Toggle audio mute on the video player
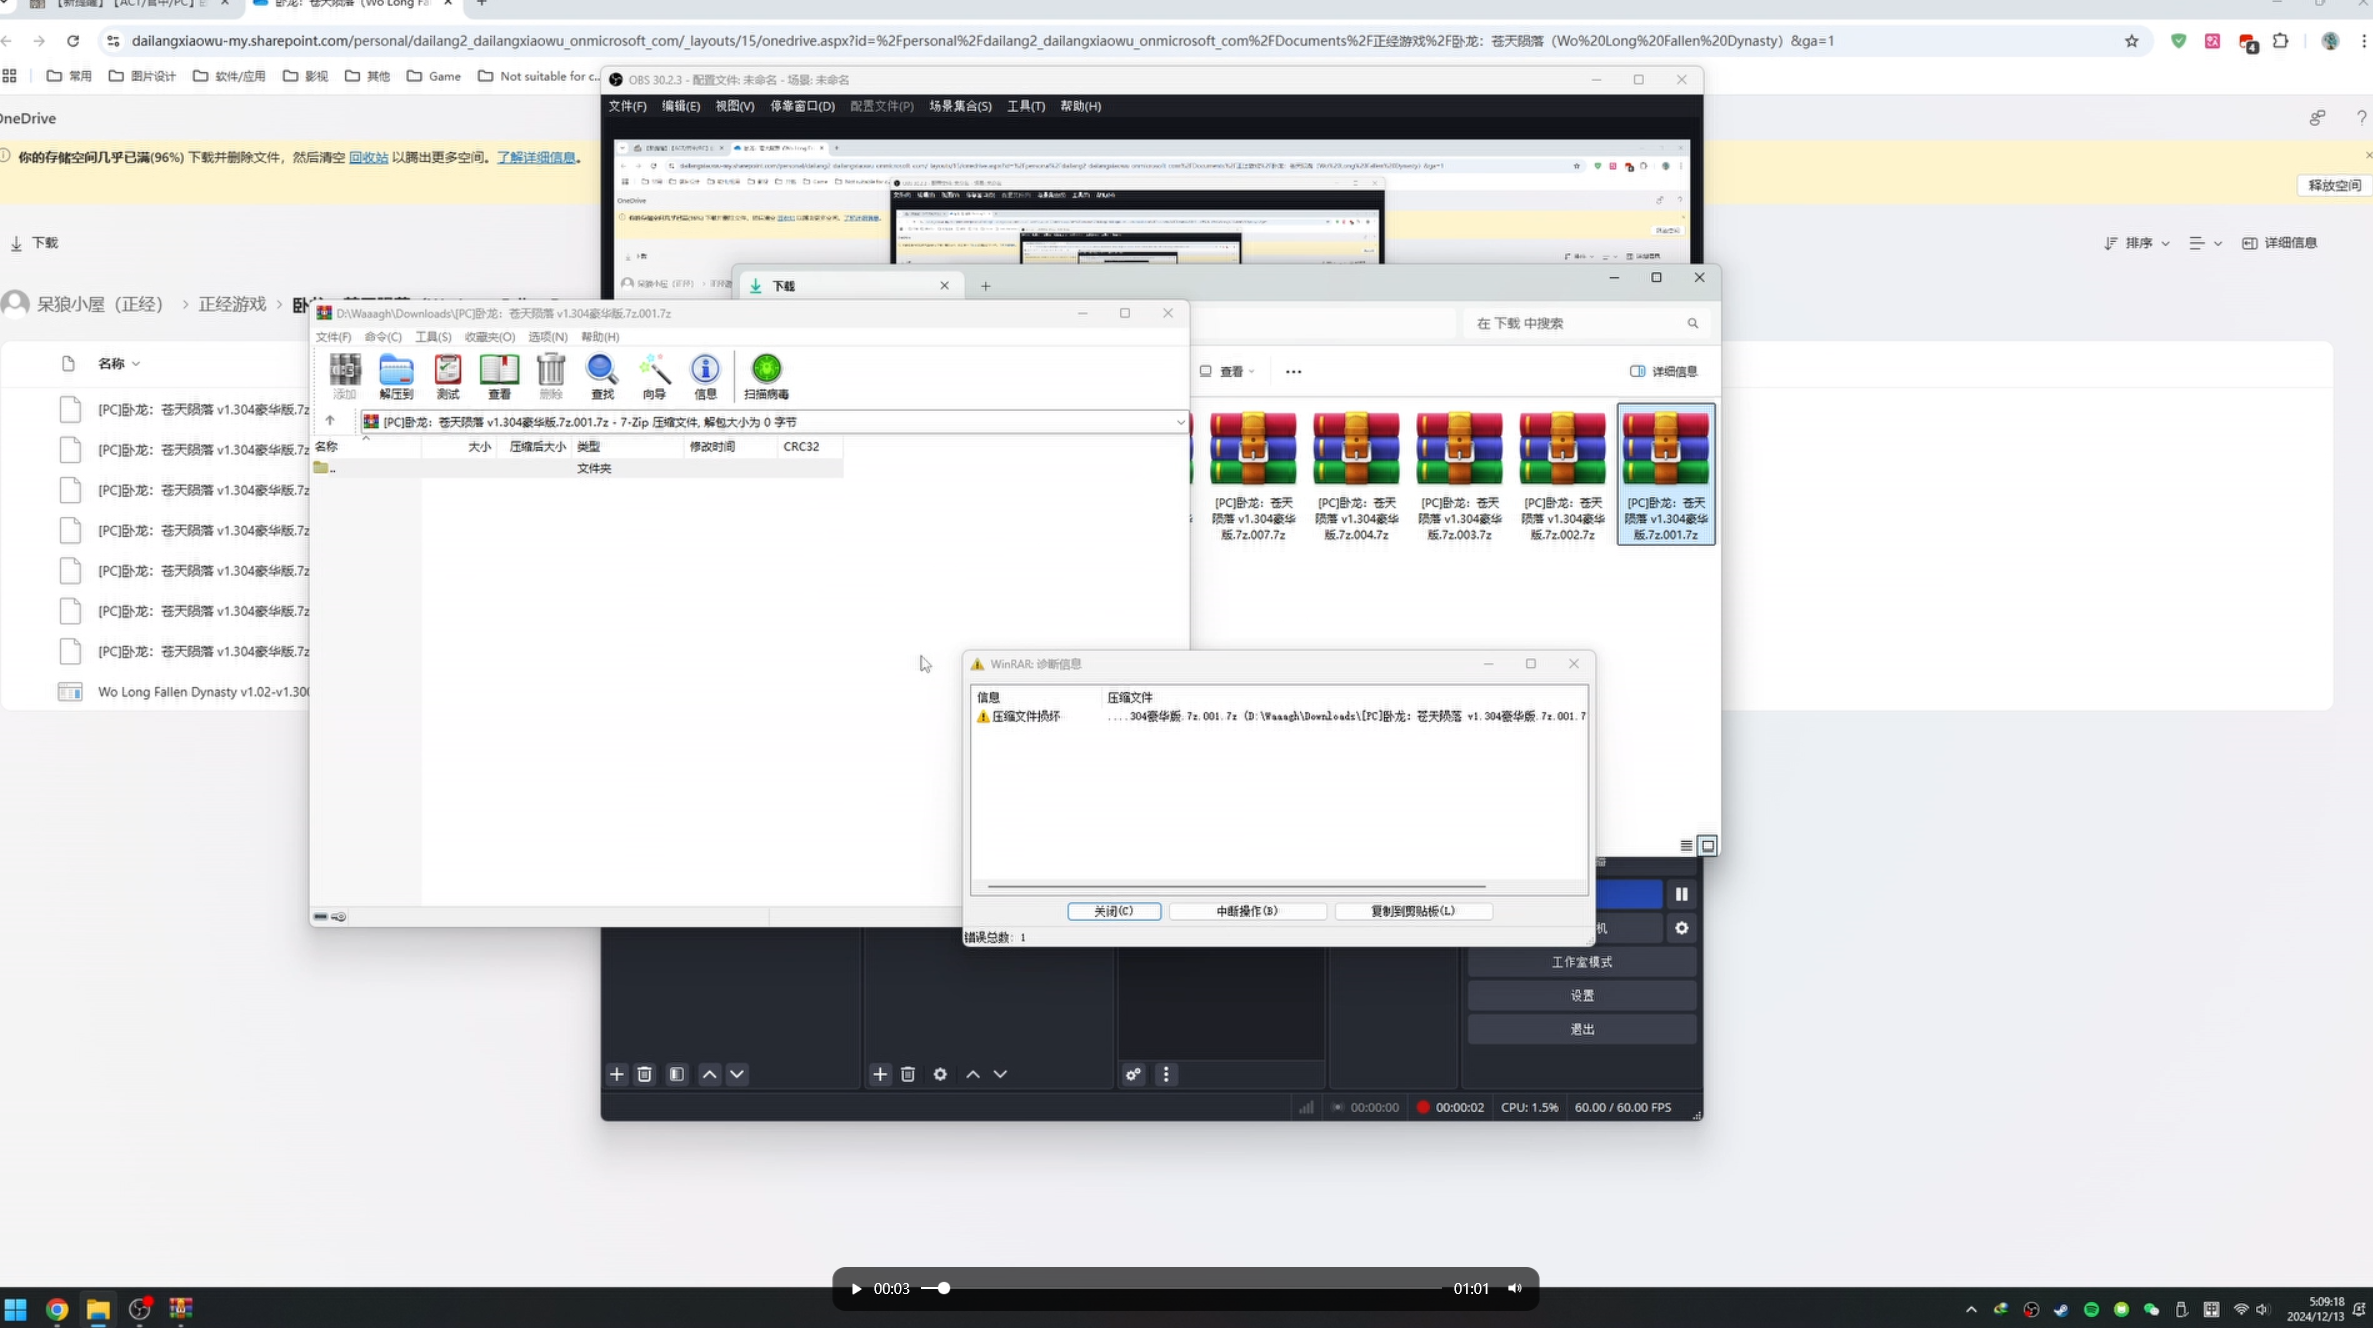2373x1328 pixels. (x=1515, y=1289)
